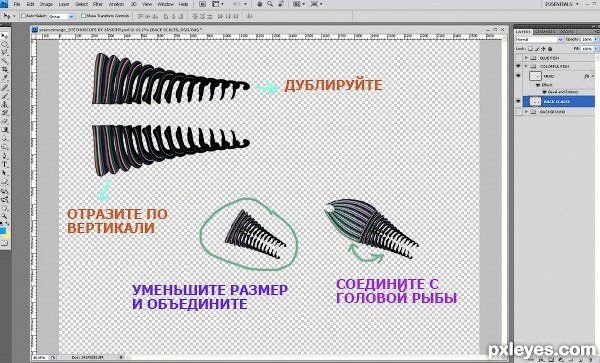Open the Opacity value slider arrow

[x=596, y=39]
